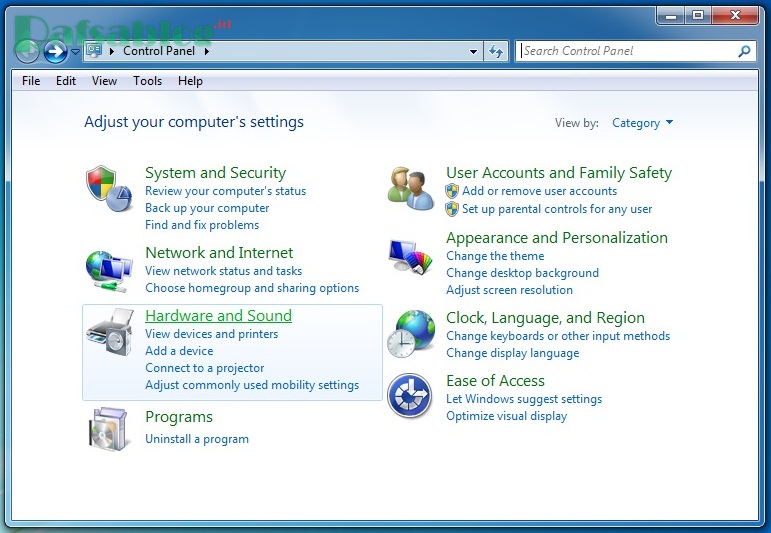Open the Programs heading link
The width and height of the screenshot is (771, 533).
point(179,417)
